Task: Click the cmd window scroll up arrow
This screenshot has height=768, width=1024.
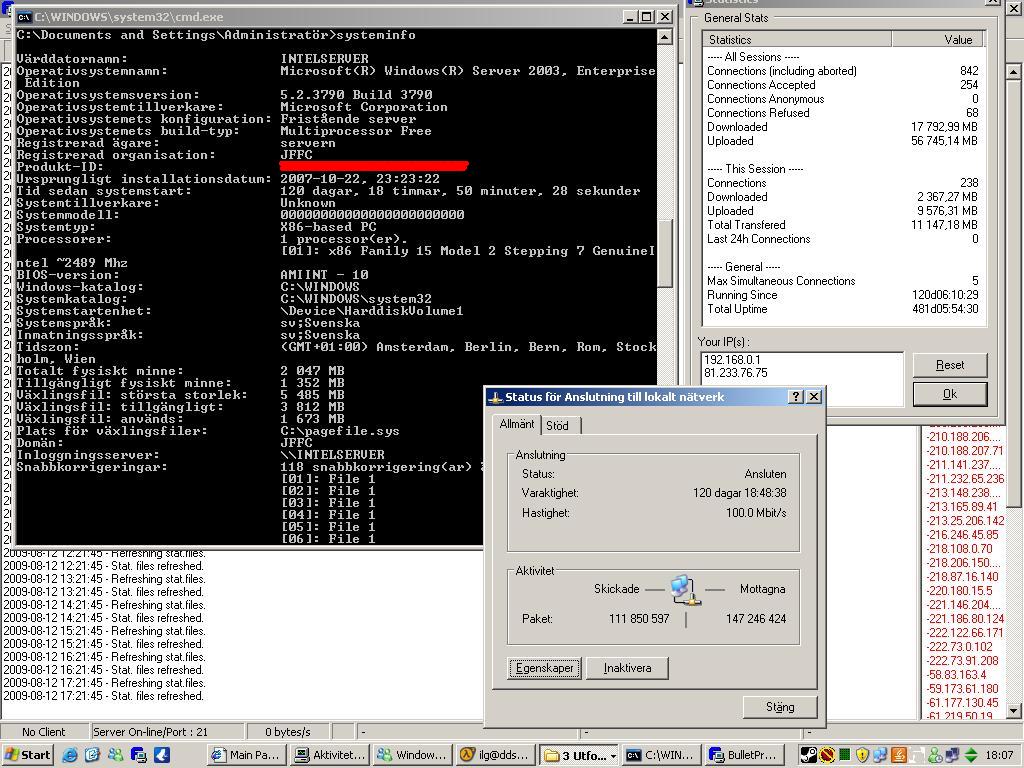Action: tap(664, 37)
